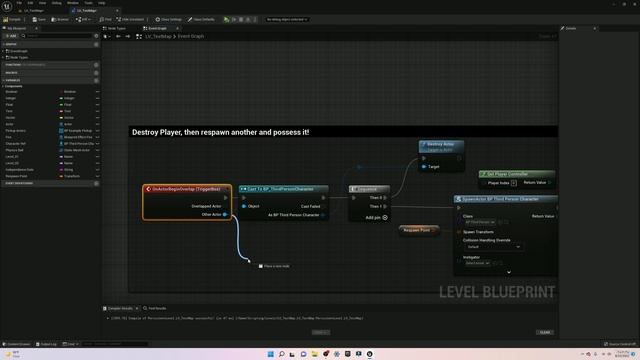Toggle Hide Unrelated nodes
Screen dimensions: 640x360
pos(130,19)
